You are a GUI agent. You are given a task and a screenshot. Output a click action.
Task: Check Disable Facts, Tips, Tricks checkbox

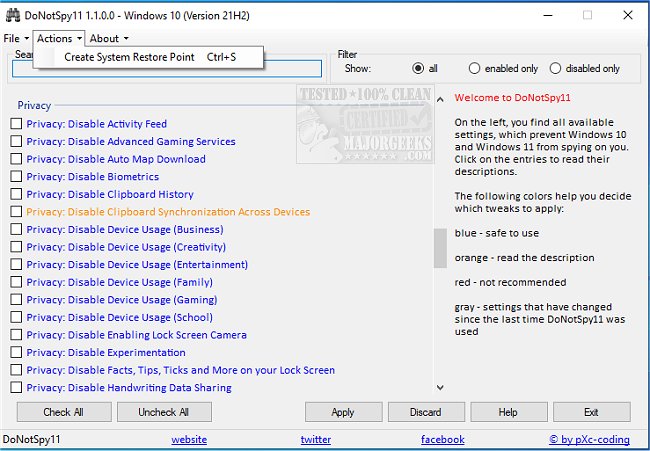pos(16,370)
